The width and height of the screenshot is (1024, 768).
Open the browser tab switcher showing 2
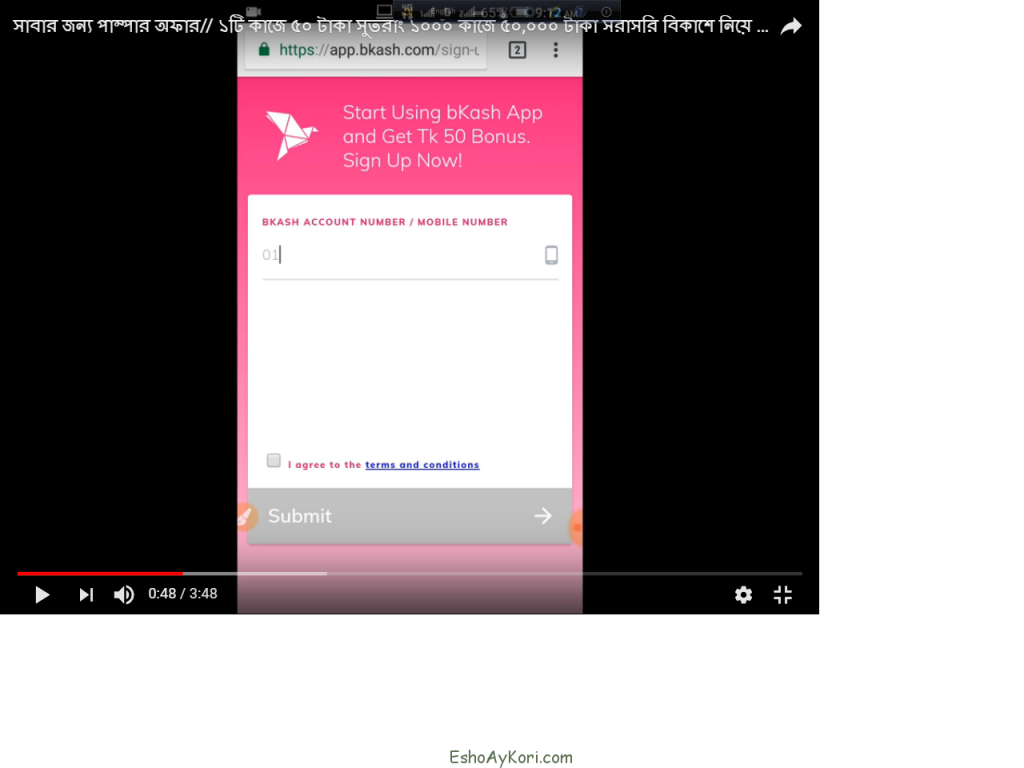tap(517, 50)
